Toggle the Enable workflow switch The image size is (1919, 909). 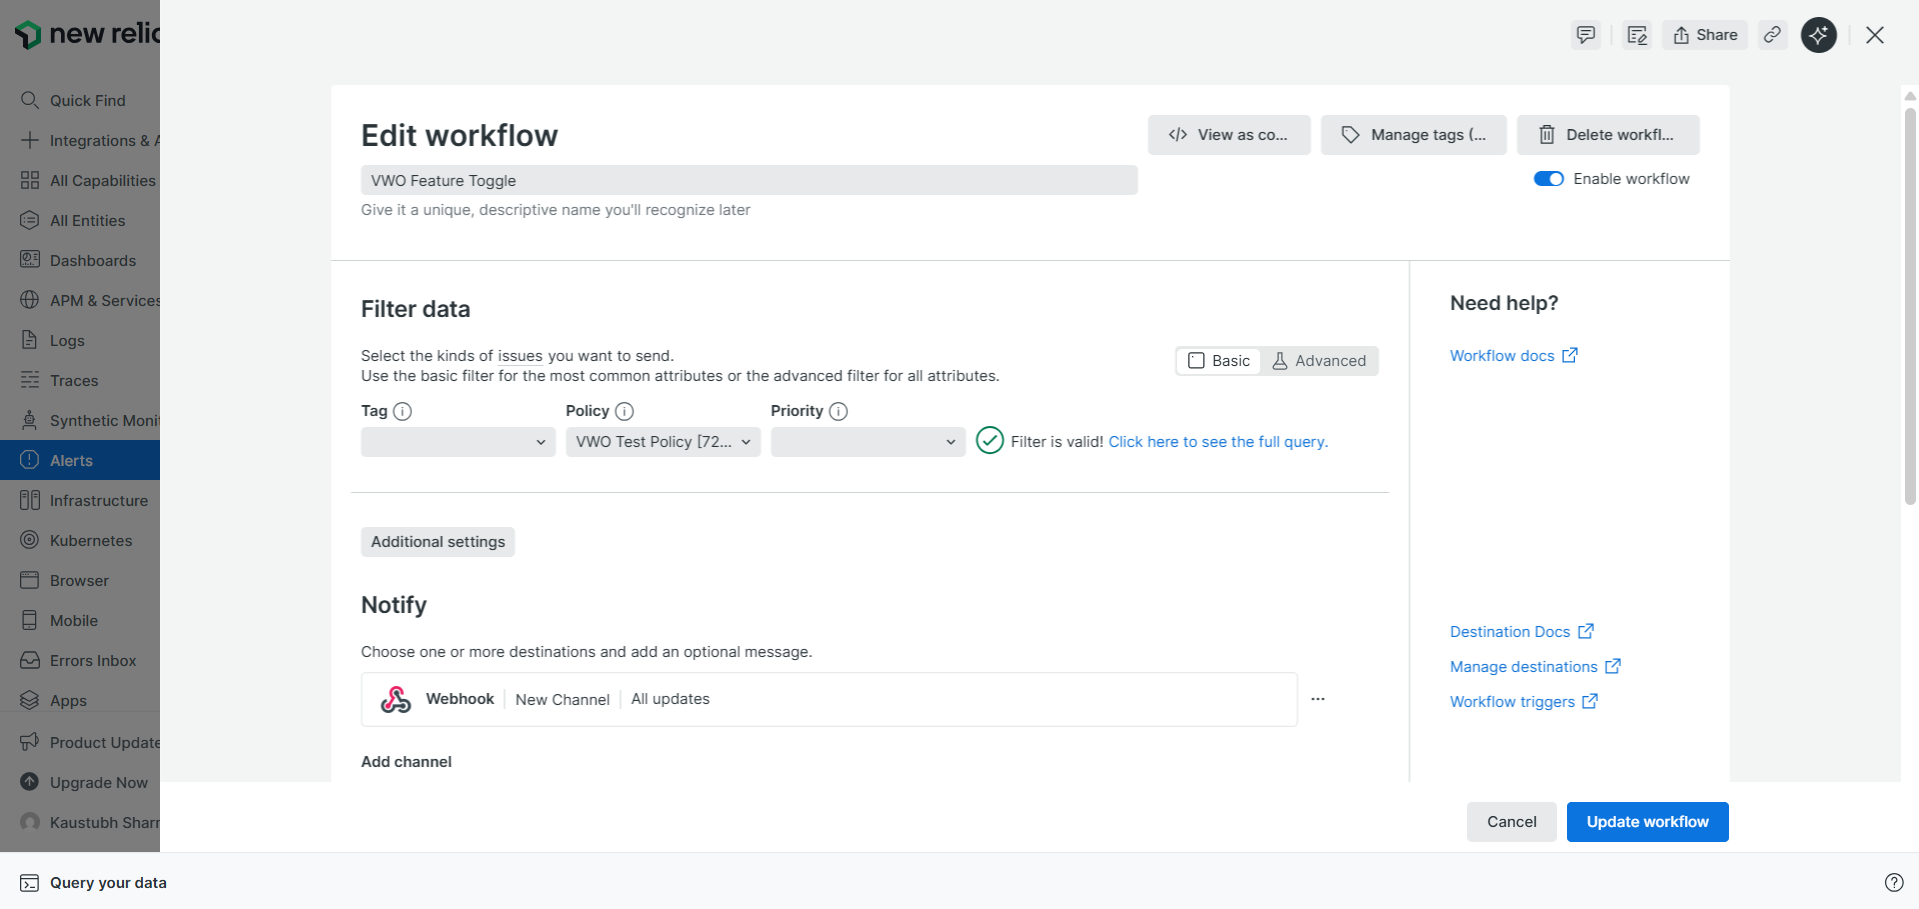pyautogui.click(x=1549, y=179)
